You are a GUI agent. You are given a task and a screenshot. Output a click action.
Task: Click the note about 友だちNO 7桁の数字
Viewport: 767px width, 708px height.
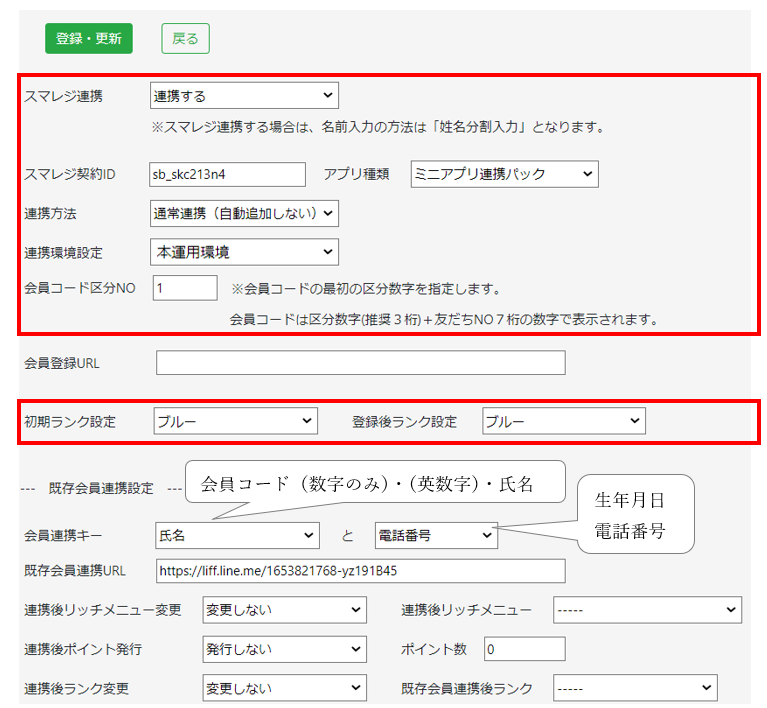point(444,320)
